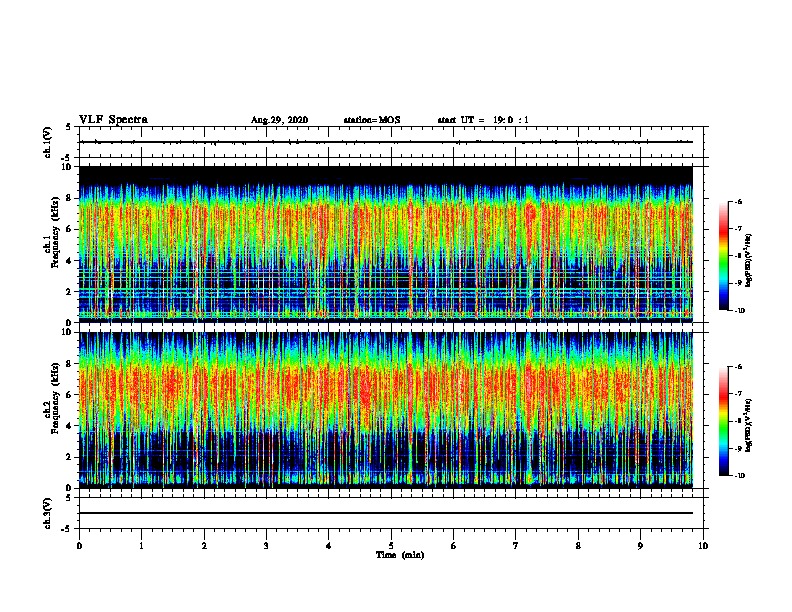The width and height of the screenshot is (792, 612).
Task: Click the ch.2 spectrogram color bar
Action: (723, 421)
